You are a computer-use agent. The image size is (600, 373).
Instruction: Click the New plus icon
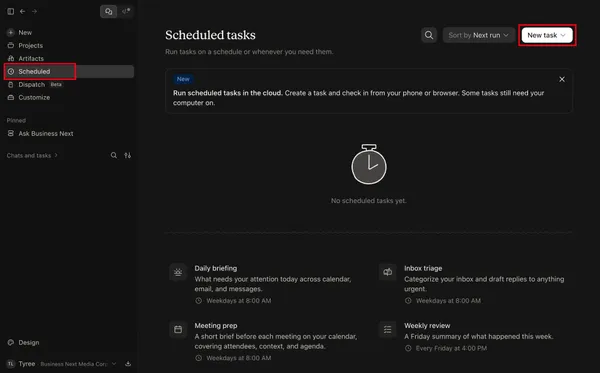click(x=11, y=33)
